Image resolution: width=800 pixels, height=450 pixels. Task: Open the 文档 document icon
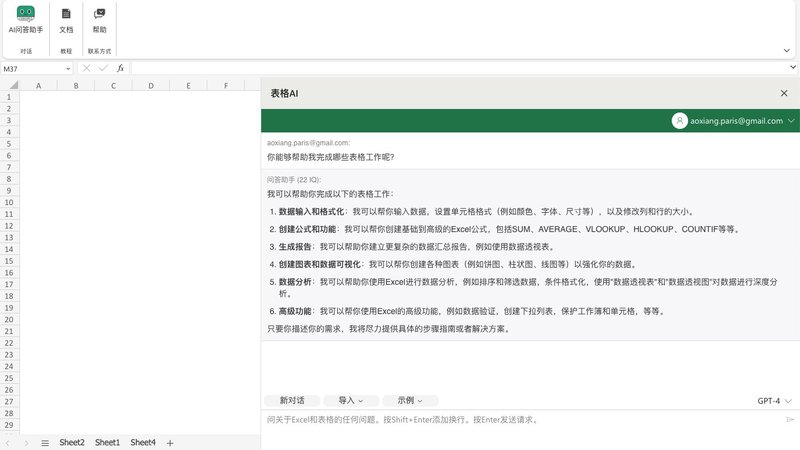pyautogui.click(x=66, y=14)
